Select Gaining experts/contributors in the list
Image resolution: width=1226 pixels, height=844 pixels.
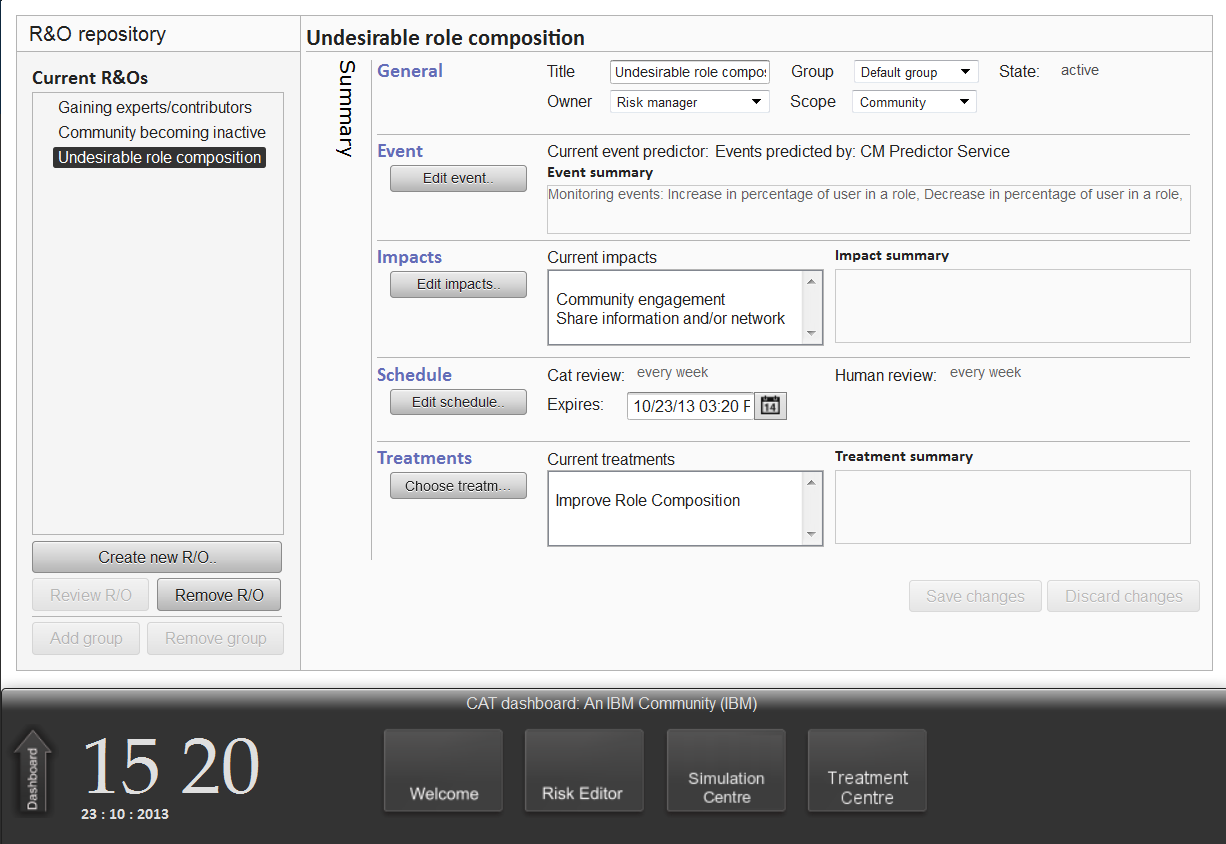[155, 108]
